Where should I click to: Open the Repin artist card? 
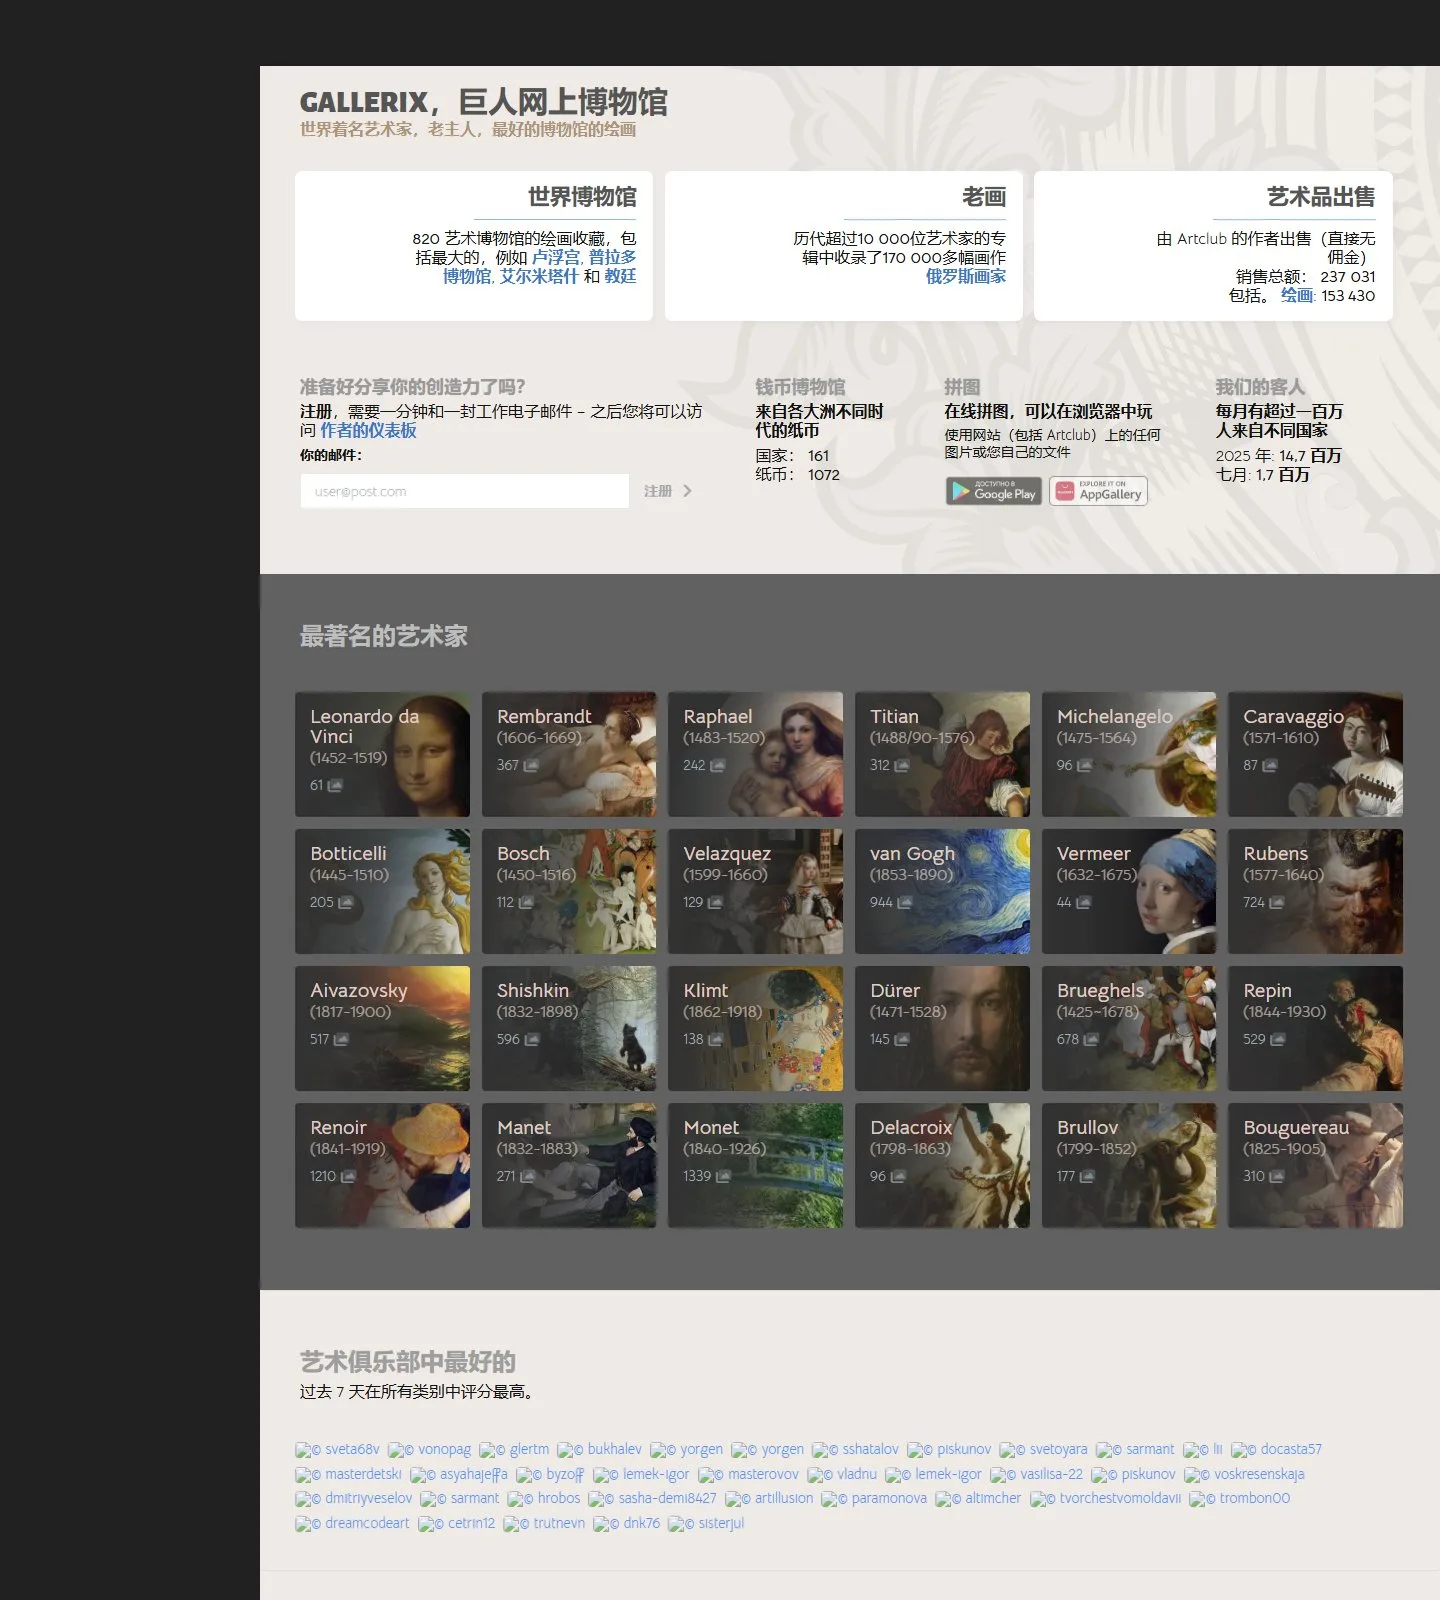click(x=1315, y=1028)
